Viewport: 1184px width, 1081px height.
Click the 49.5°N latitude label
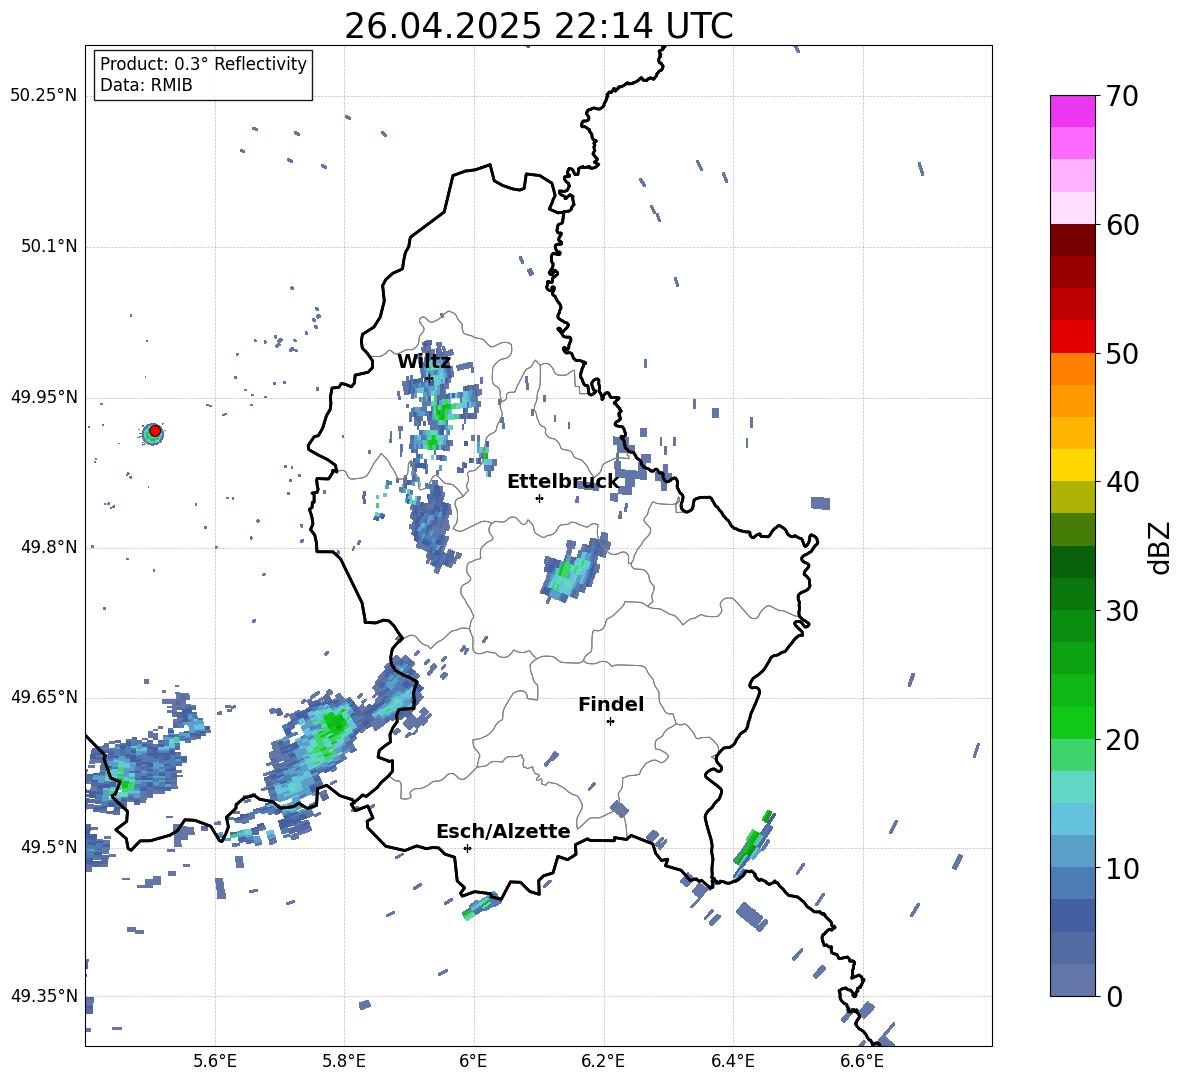pyautogui.click(x=48, y=847)
